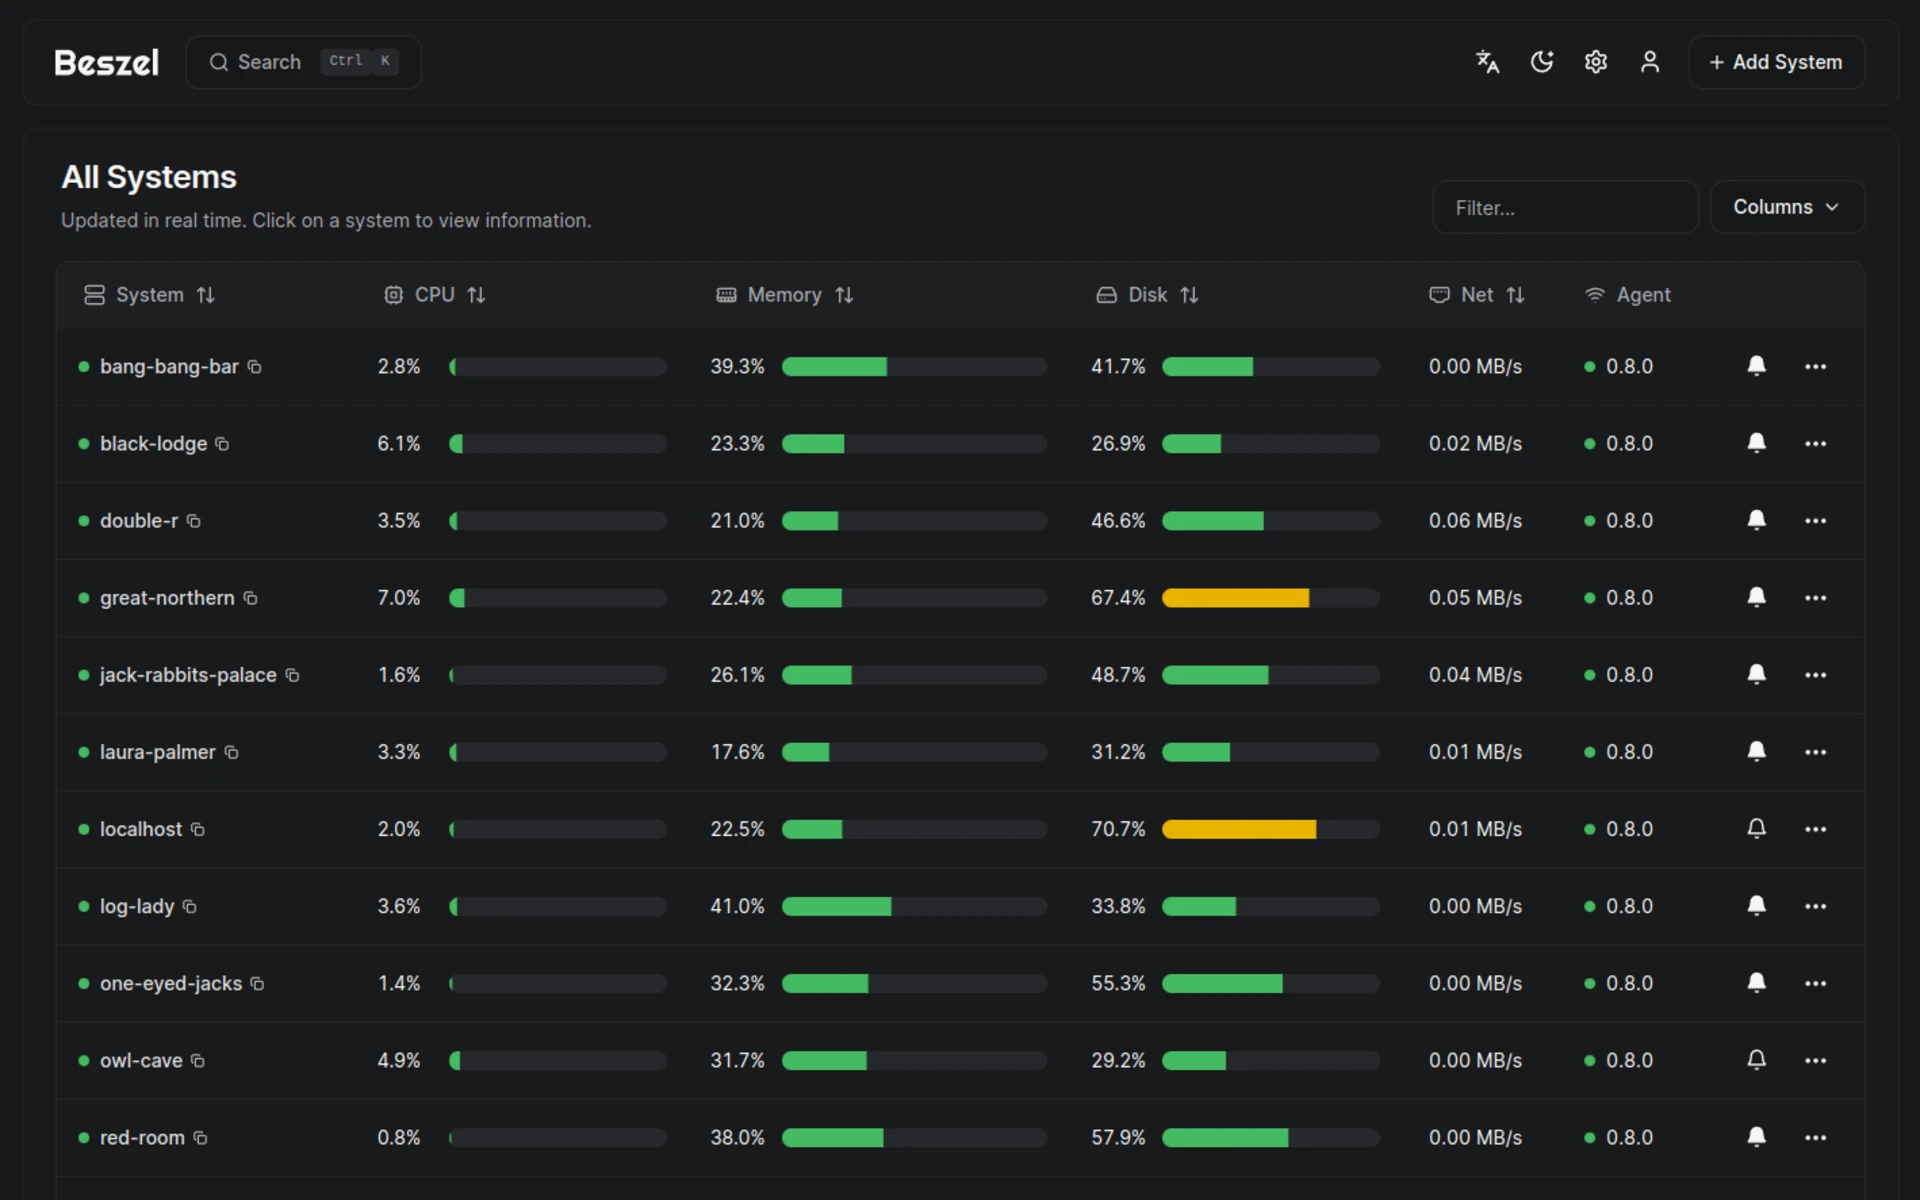
Task: Open more actions menu for jack-rabbits-palace
Action: 1816,675
